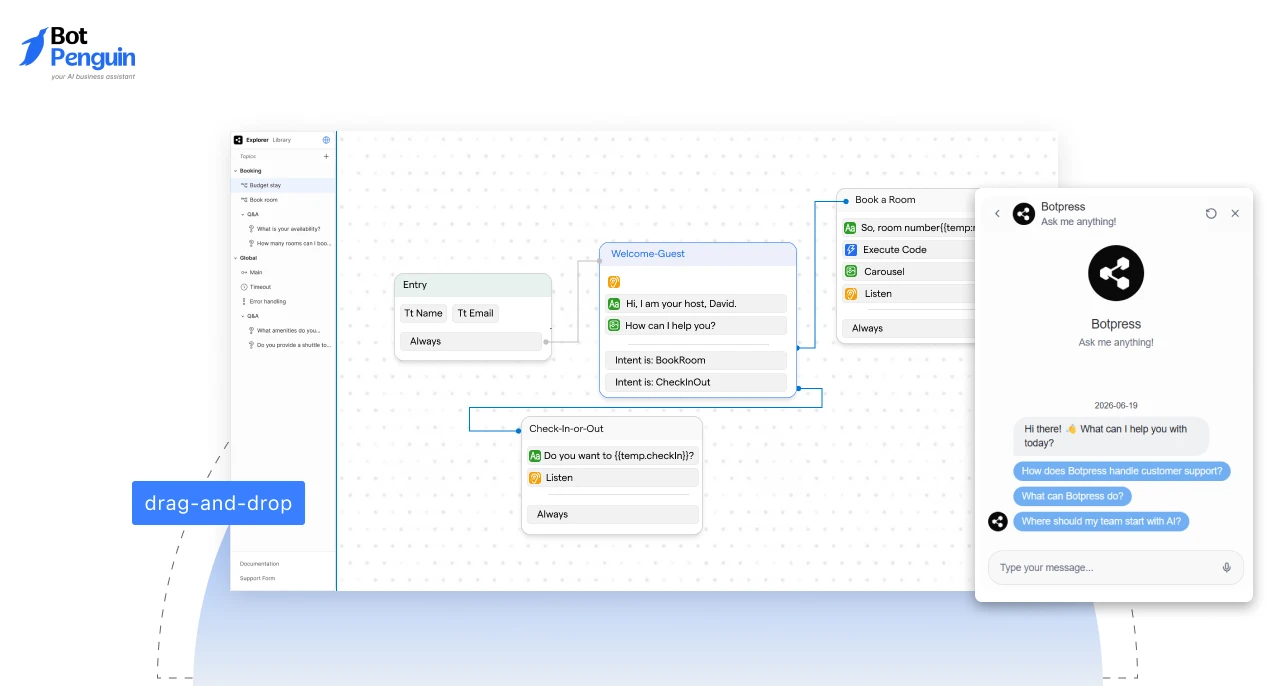The height and width of the screenshot is (686, 1288).
Task: Switch to the Explorer tab
Action: click(257, 140)
